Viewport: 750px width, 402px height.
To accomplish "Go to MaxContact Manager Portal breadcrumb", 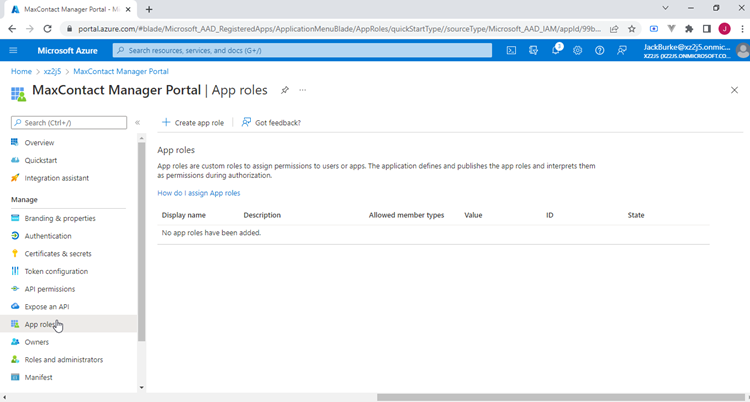I will 121,71.
